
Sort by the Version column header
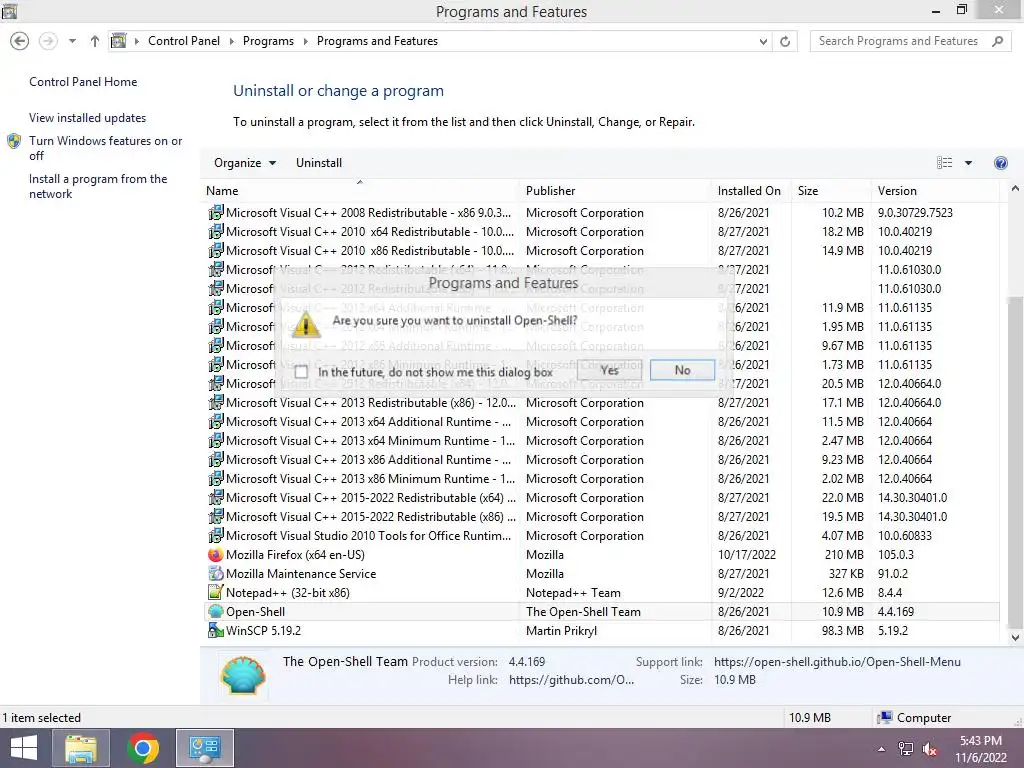coord(935,191)
